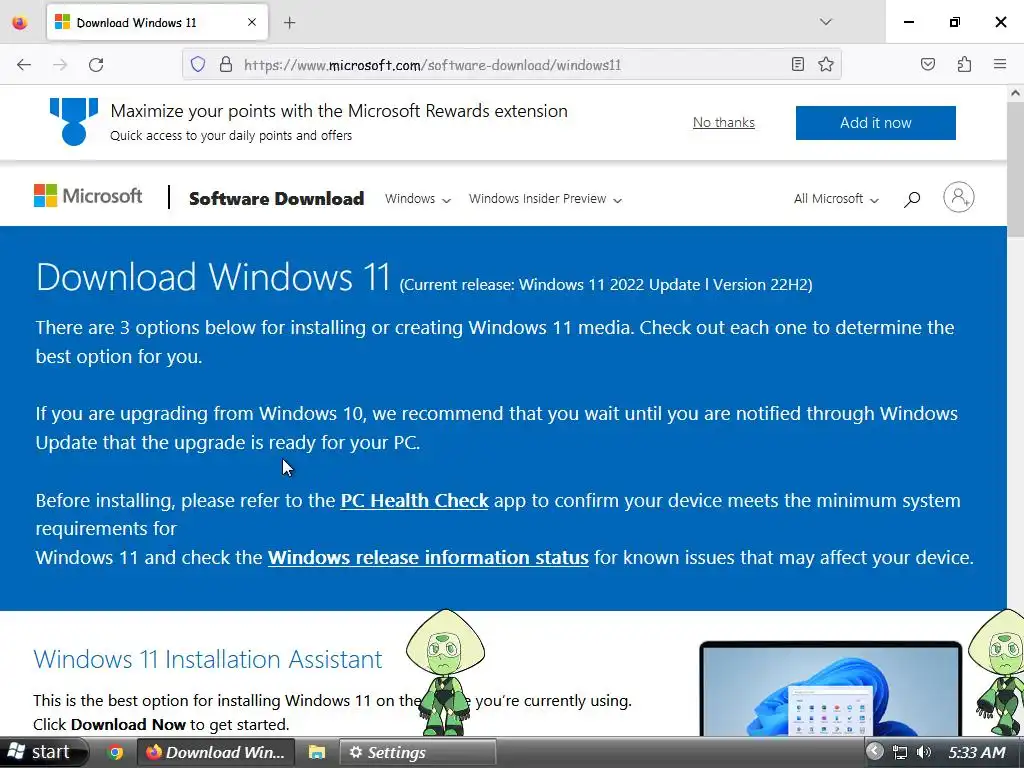Click the address bar URL field
Viewport: 1024px width, 768px height.
click(509, 65)
